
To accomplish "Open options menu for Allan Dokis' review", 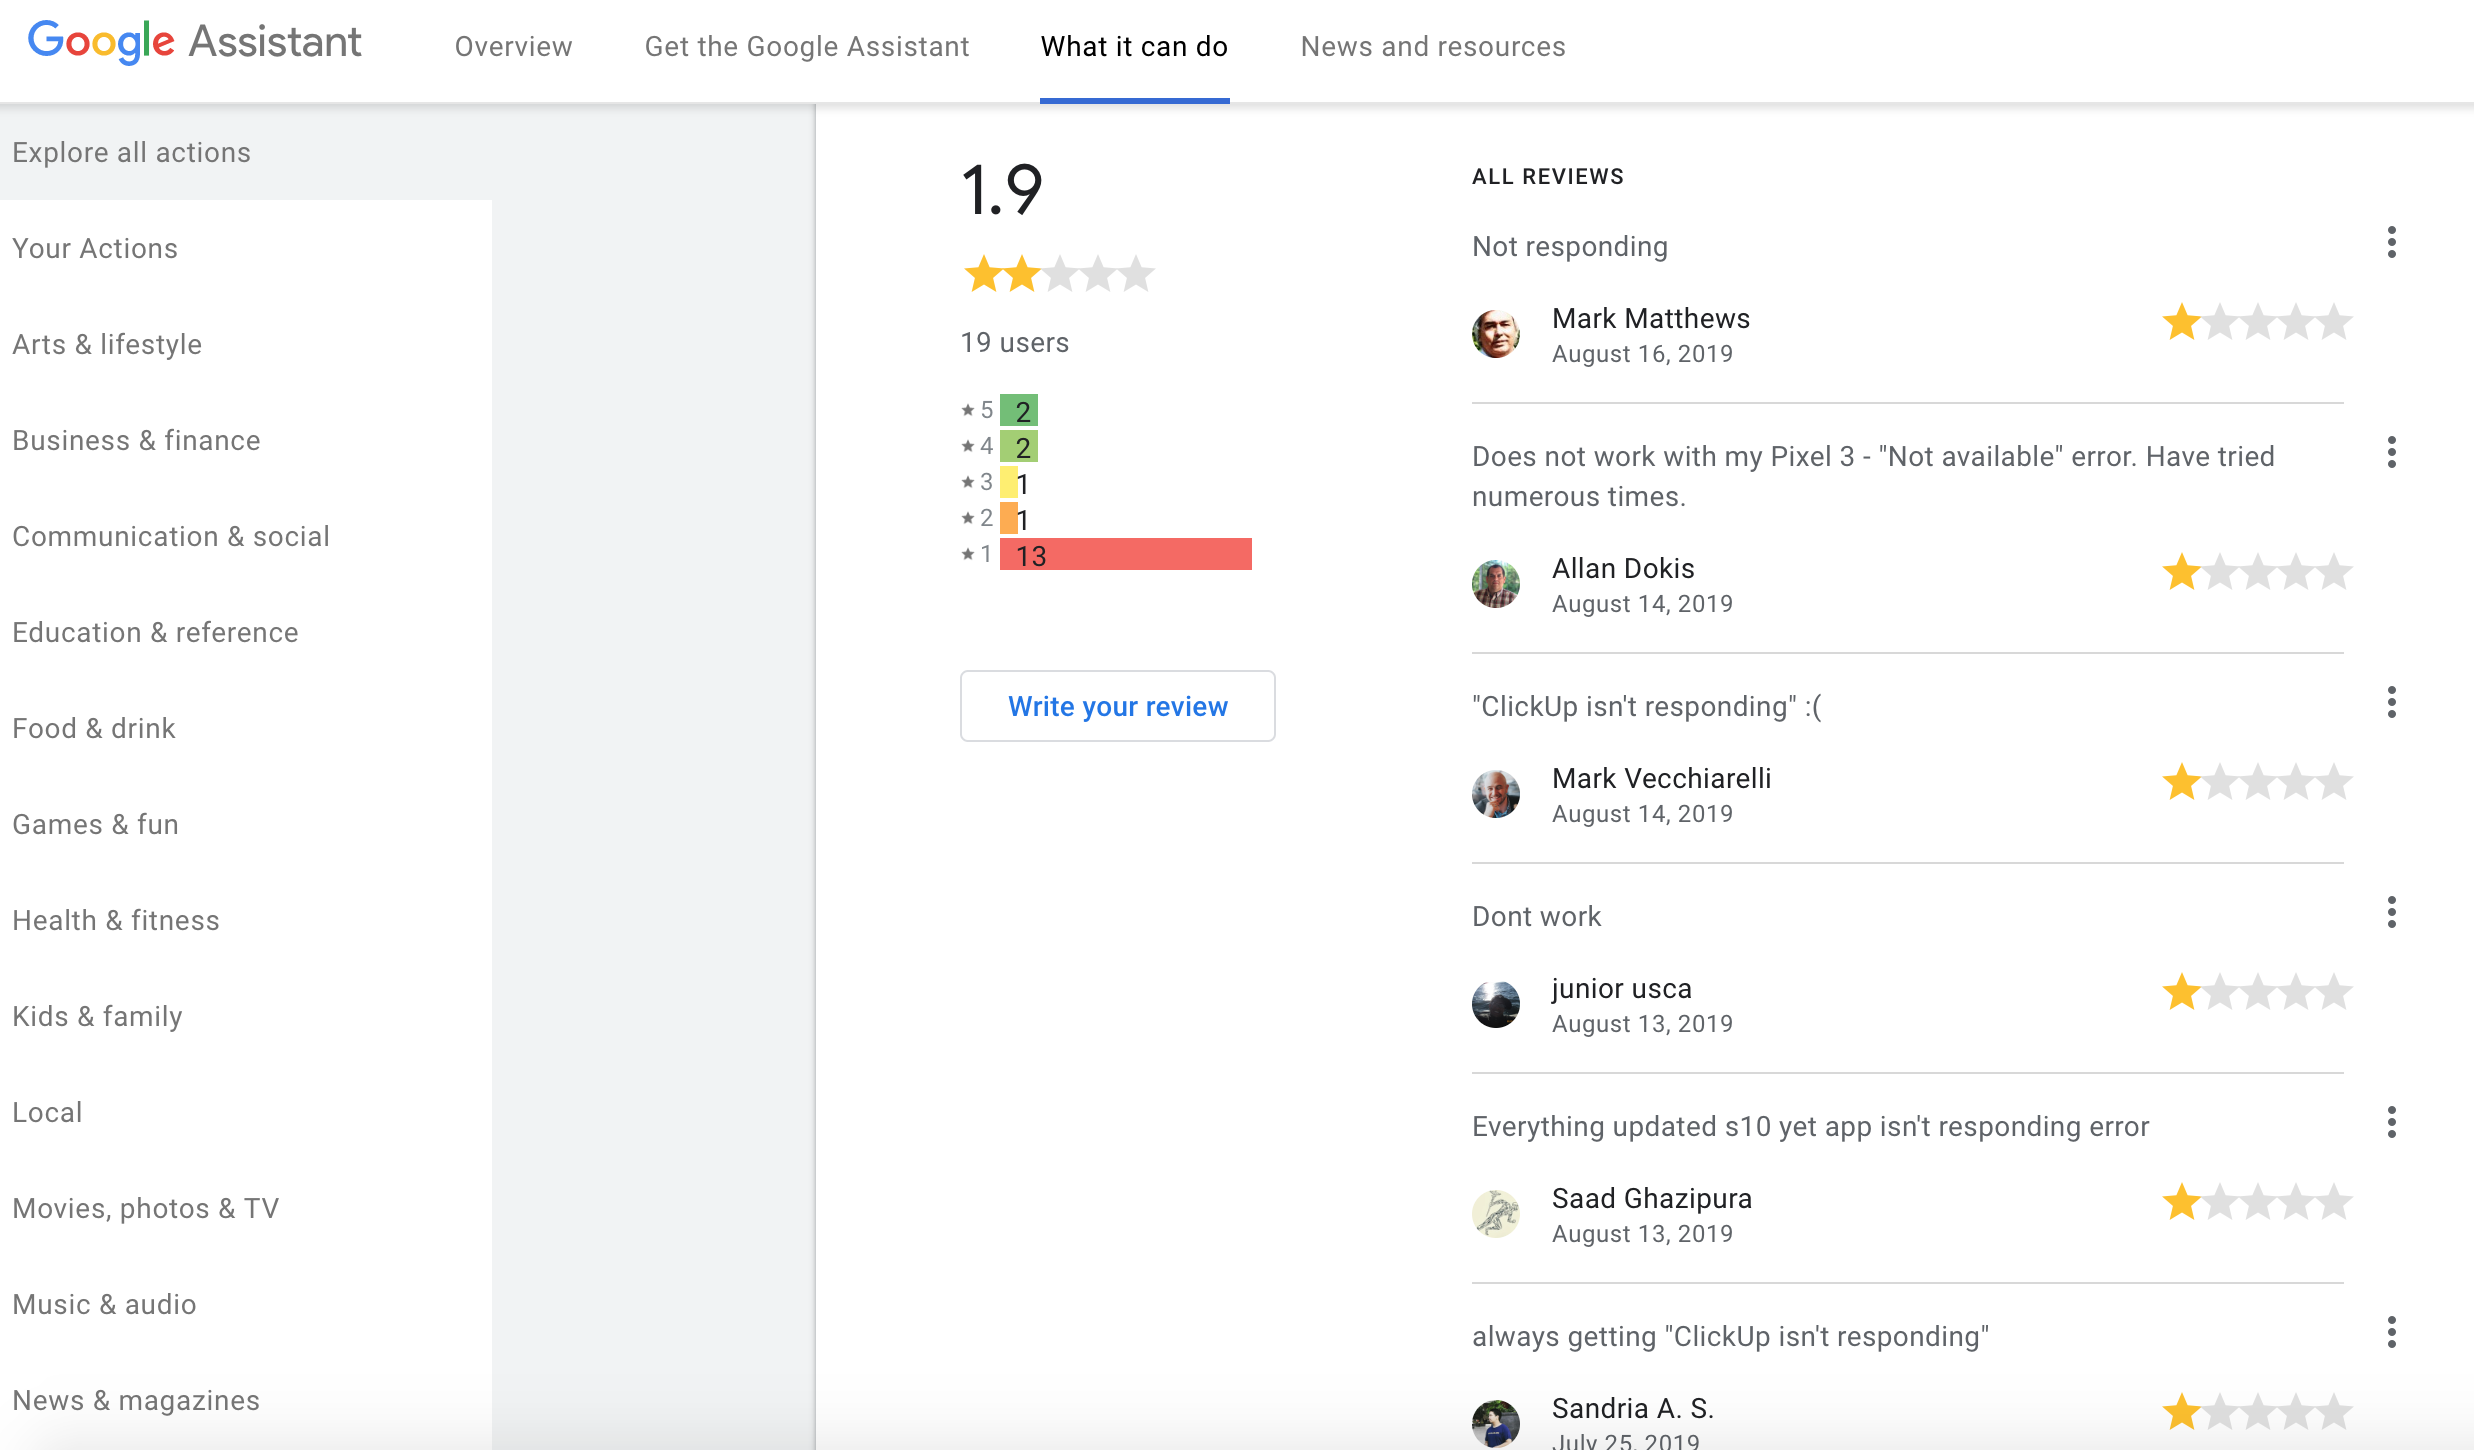I will point(2392,452).
